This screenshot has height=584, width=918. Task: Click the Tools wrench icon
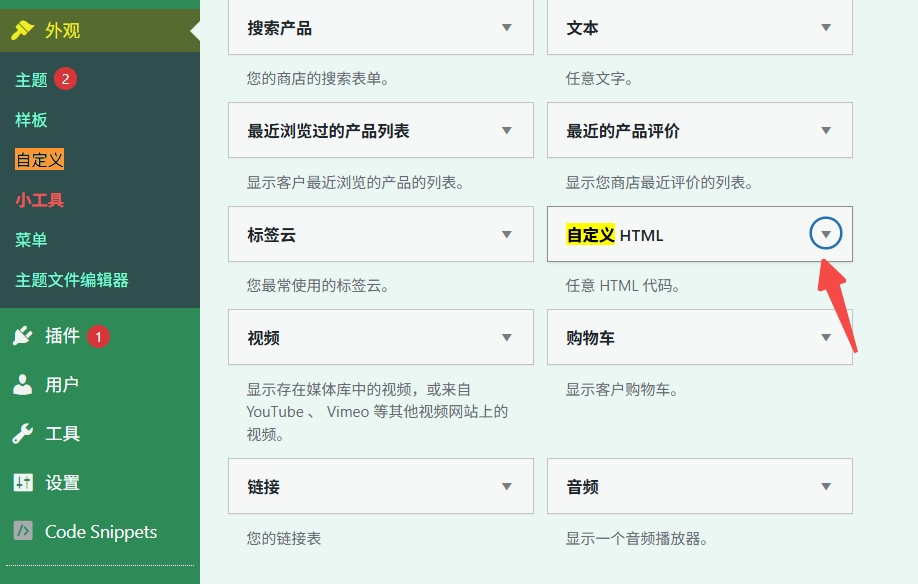click(22, 434)
